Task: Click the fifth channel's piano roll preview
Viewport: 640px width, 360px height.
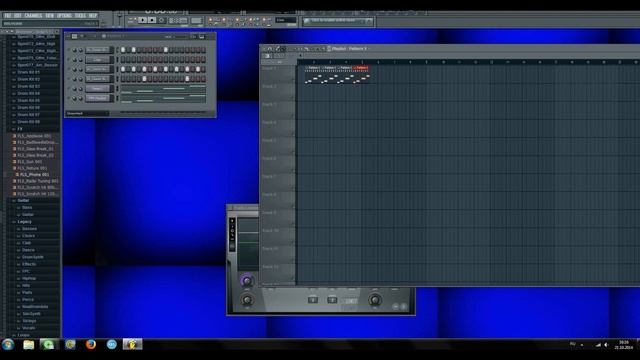Action: pyautogui.click(x=163, y=89)
